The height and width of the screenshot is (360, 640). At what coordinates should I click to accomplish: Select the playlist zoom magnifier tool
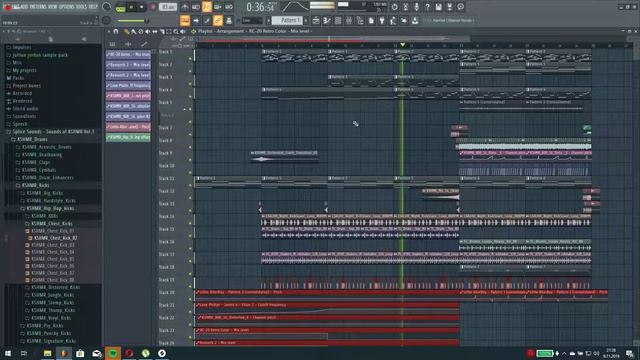click(176, 31)
